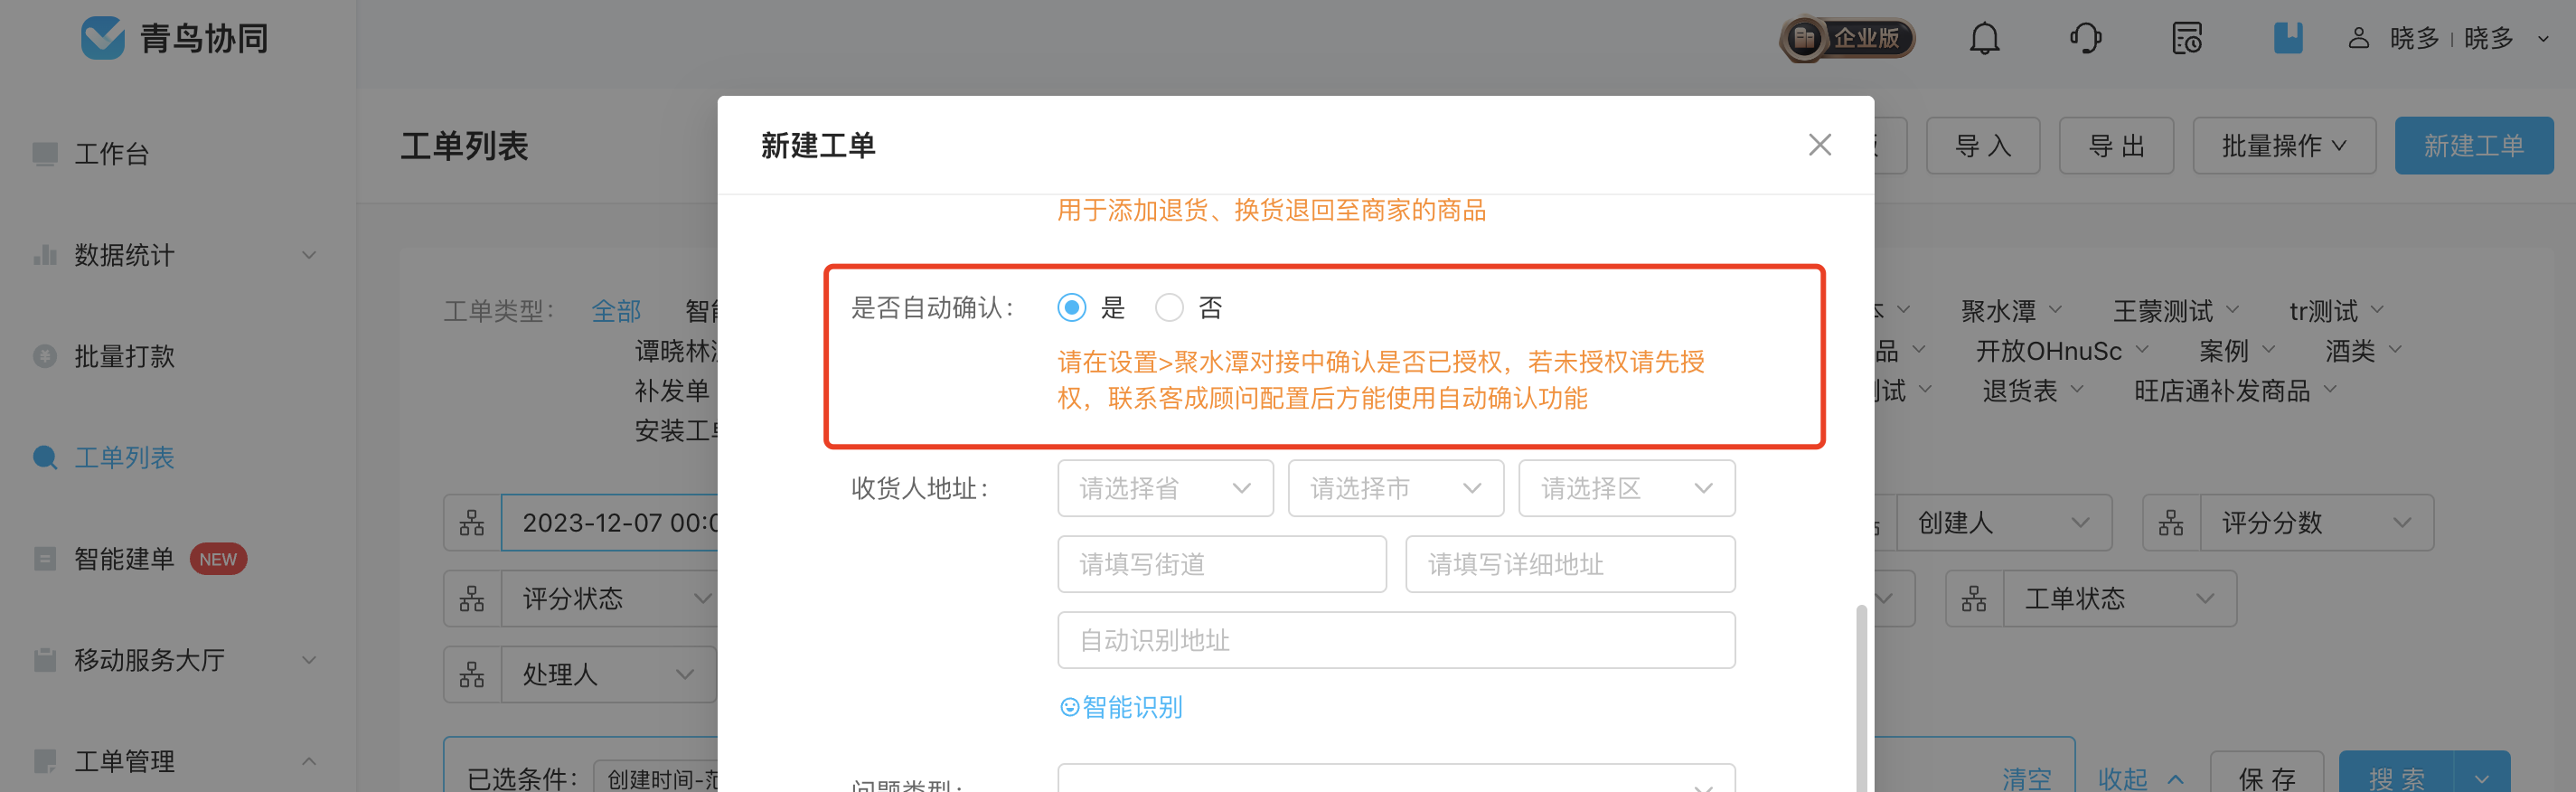This screenshot has width=2576, height=792.
Task: Click the blue bookmark guide icon
Action: click(x=2288, y=38)
